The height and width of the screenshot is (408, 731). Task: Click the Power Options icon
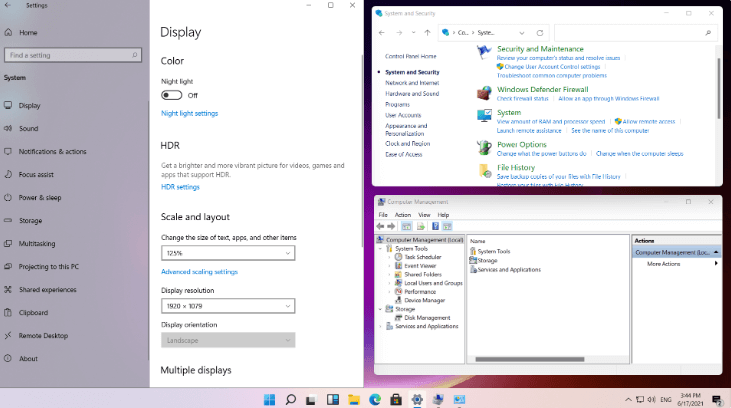coord(484,148)
